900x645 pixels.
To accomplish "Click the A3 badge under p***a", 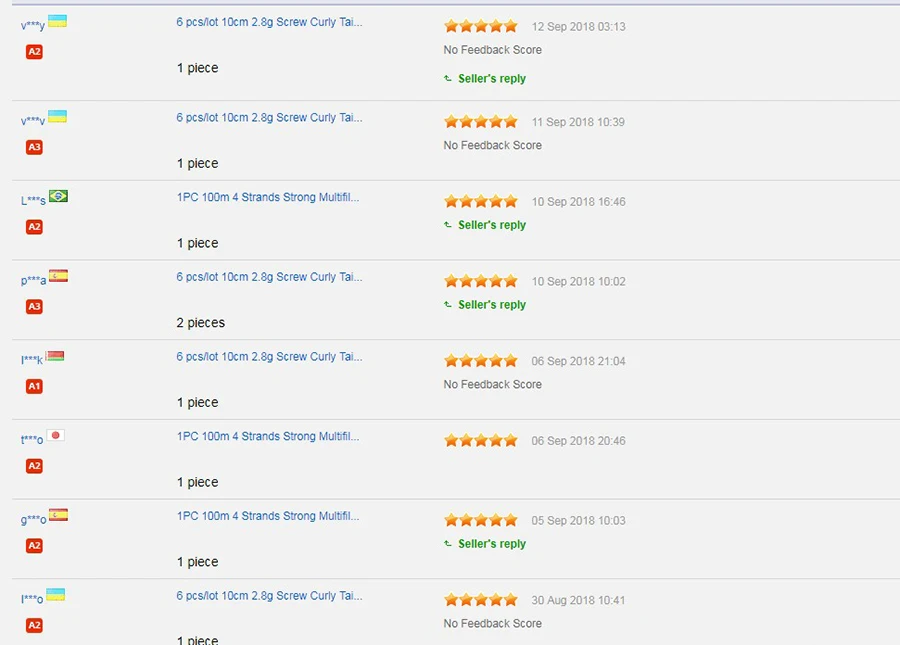I will pos(34,306).
